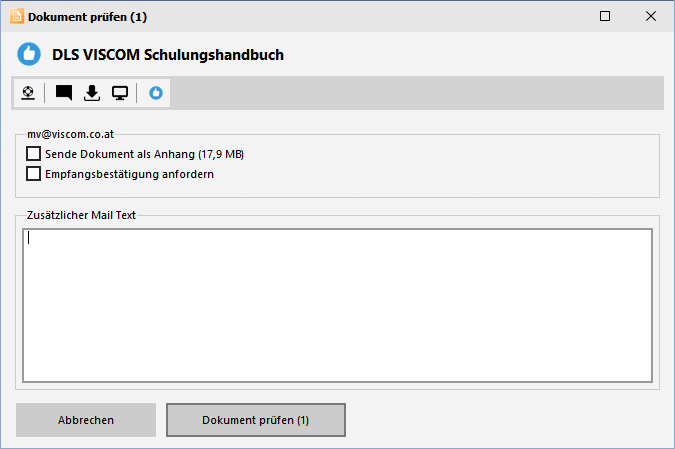Click the Zusätzlicher Mail Text label
This screenshot has width=675, height=449.
(x=81, y=215)
